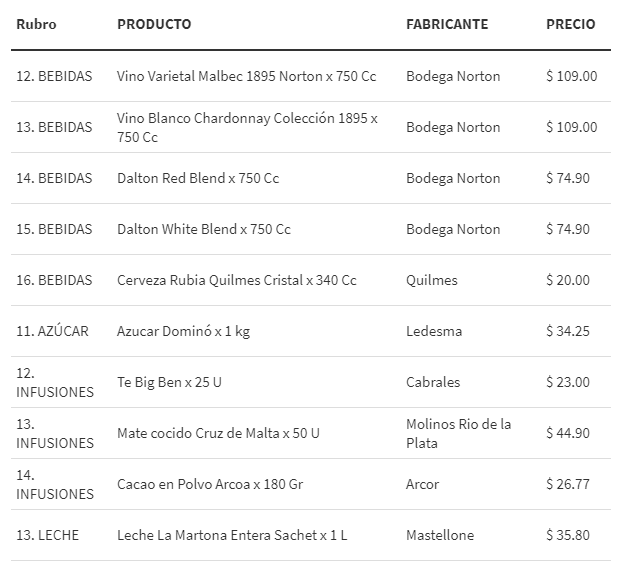Screen dimensions: 632x588
Task: Click the PRECIO column header
Action: pyautogui.click(x=570, y=24)
